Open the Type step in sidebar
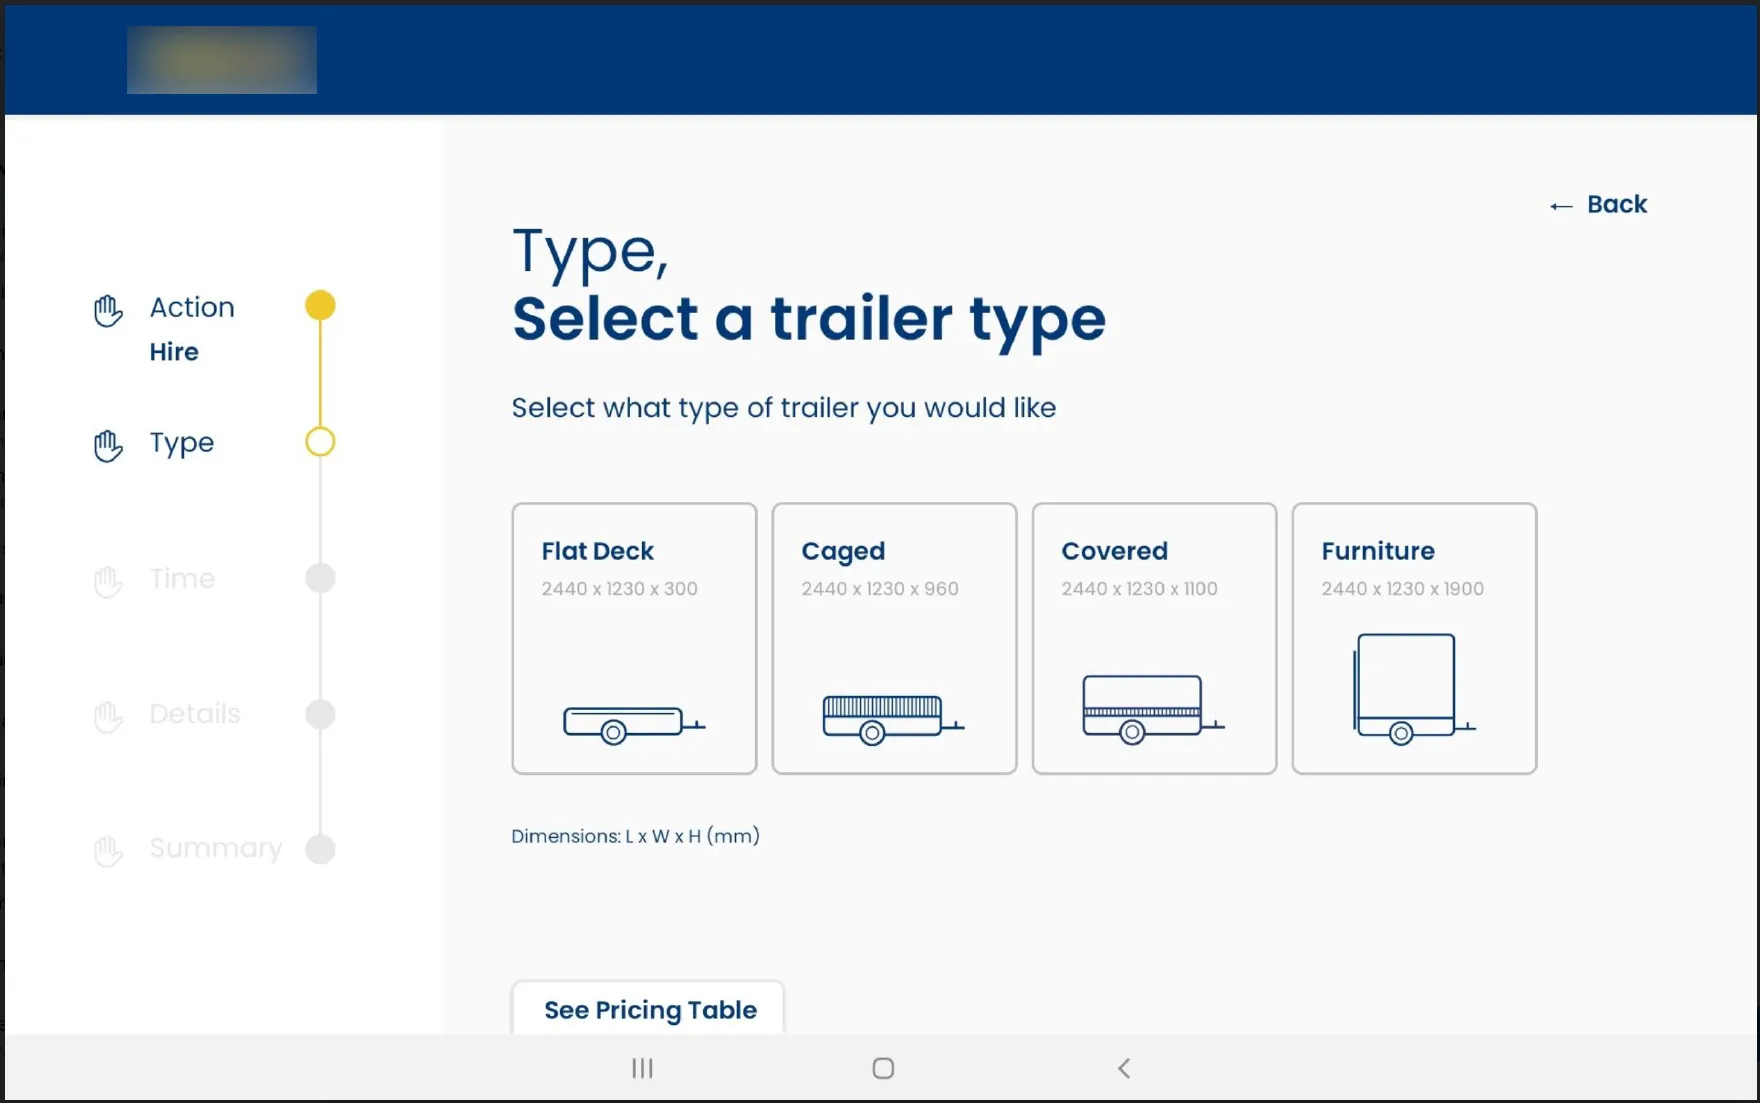1760x1103 pixels. pyautogui.click(x=182, y=443)
